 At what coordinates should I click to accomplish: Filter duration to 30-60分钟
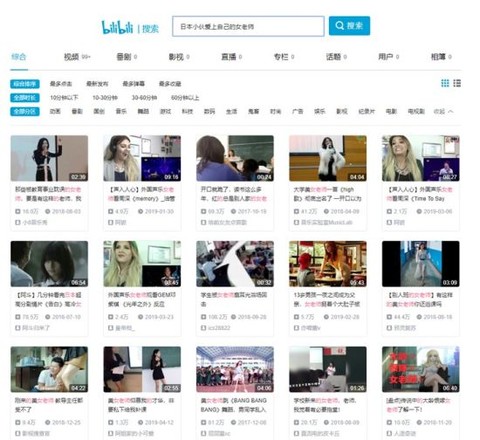point(144,98)
